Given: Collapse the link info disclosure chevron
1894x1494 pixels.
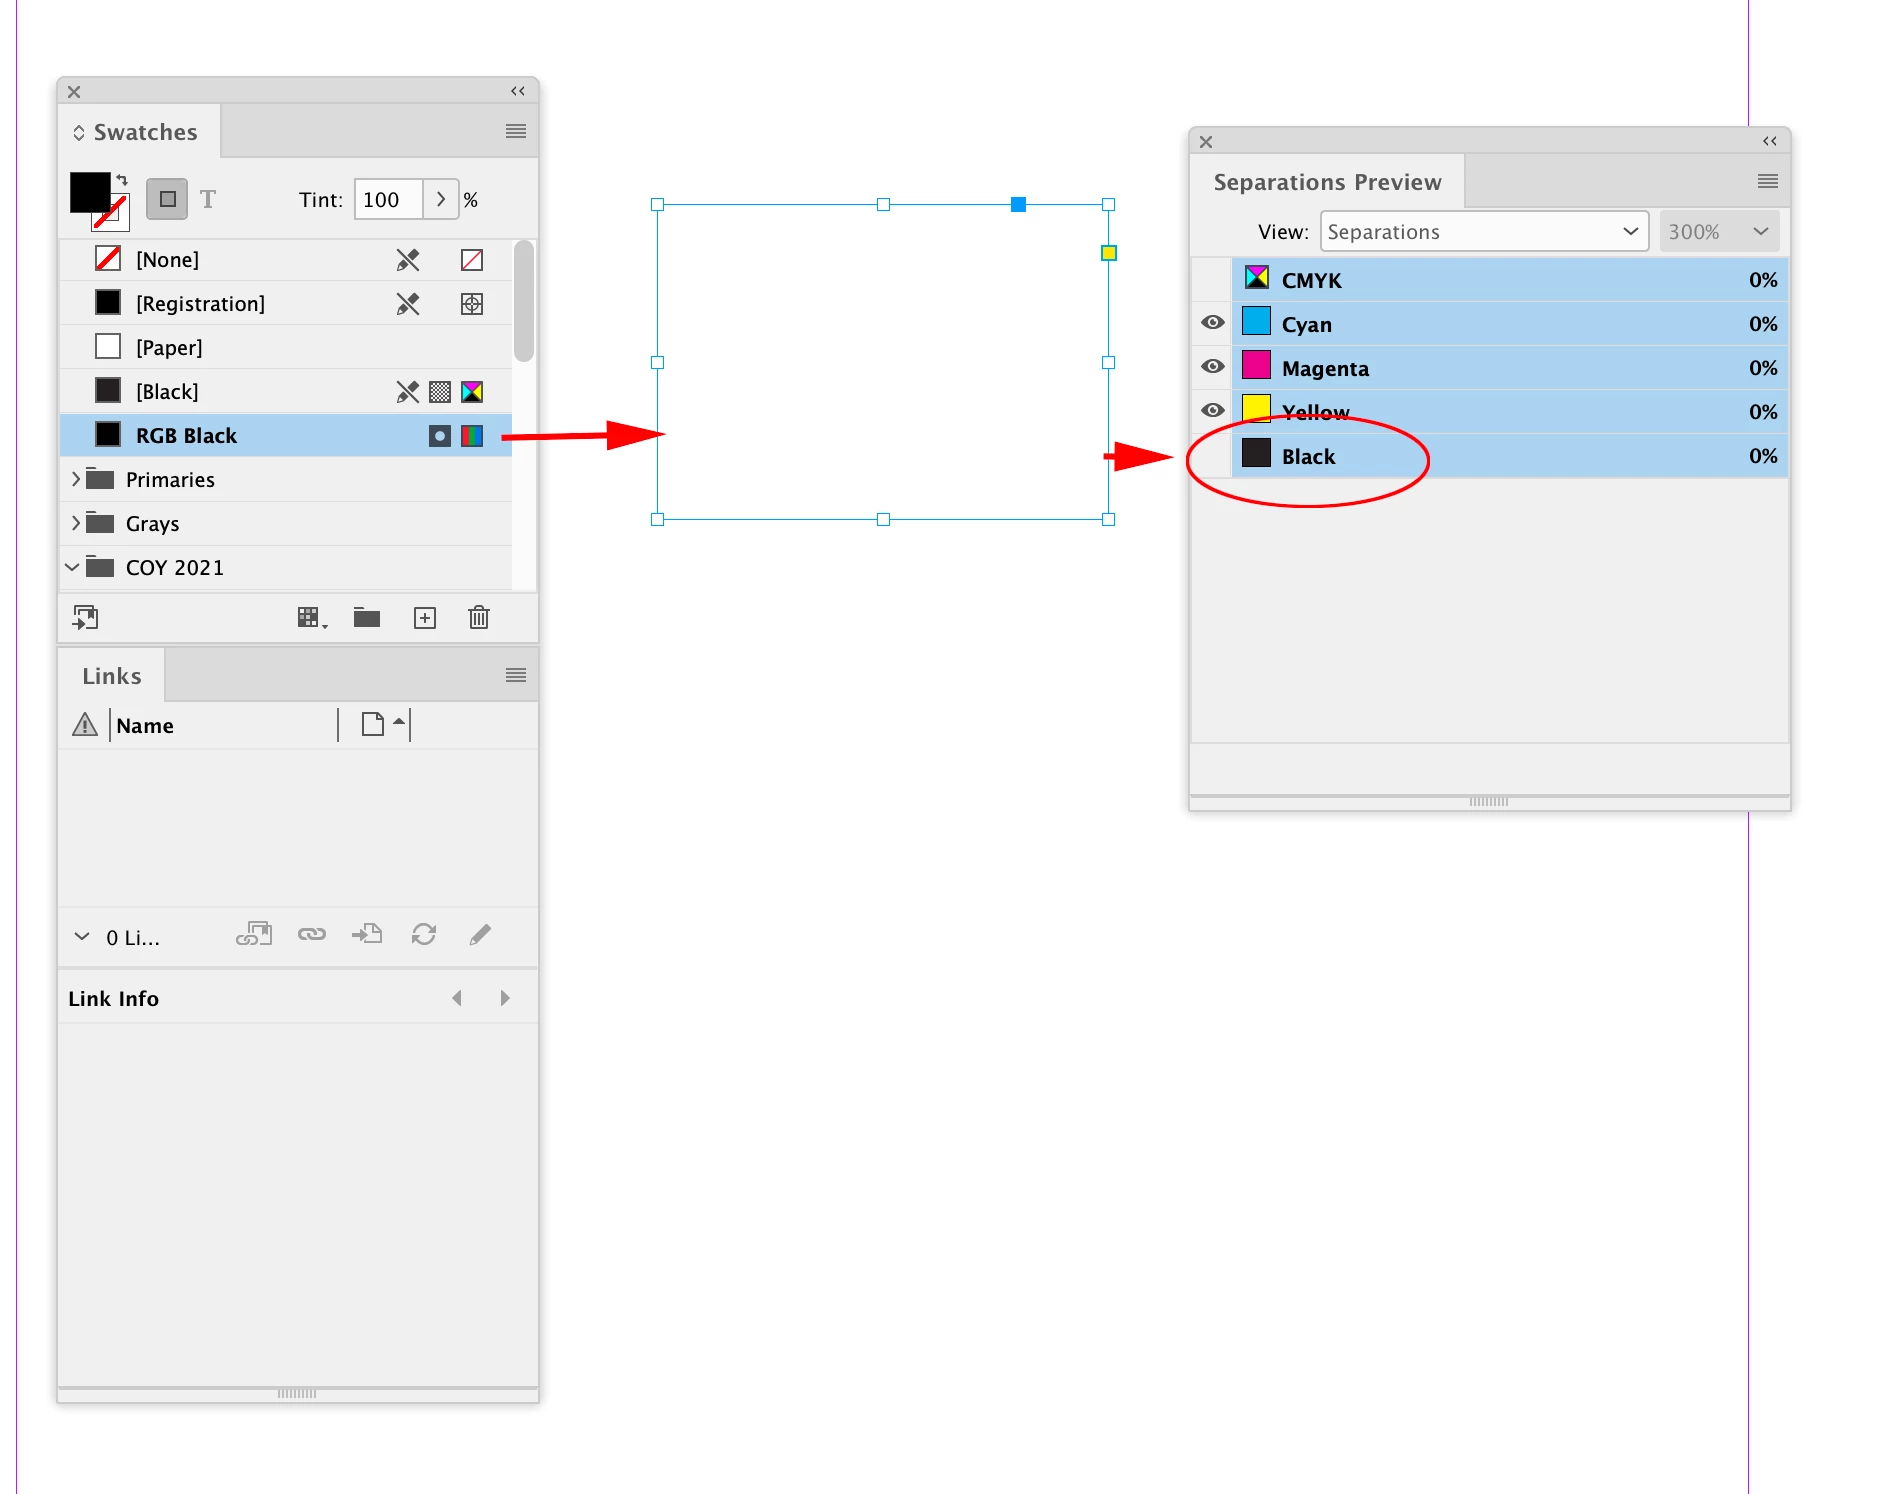Looking at the screenshot, I should (82, 937).
